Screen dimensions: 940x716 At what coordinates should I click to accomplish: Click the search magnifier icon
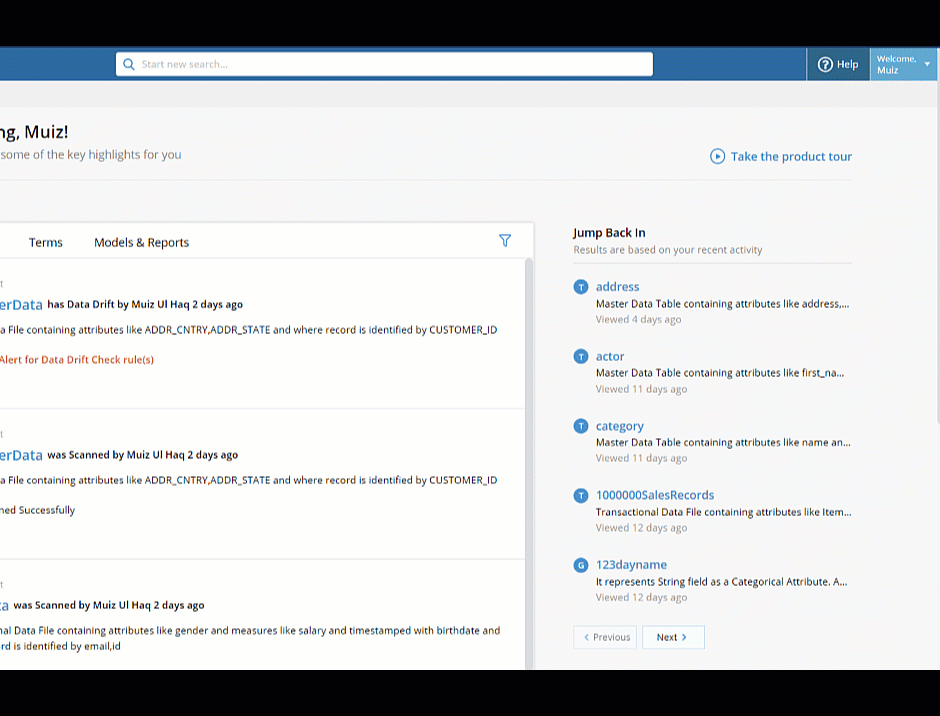[x=128, y=64]
